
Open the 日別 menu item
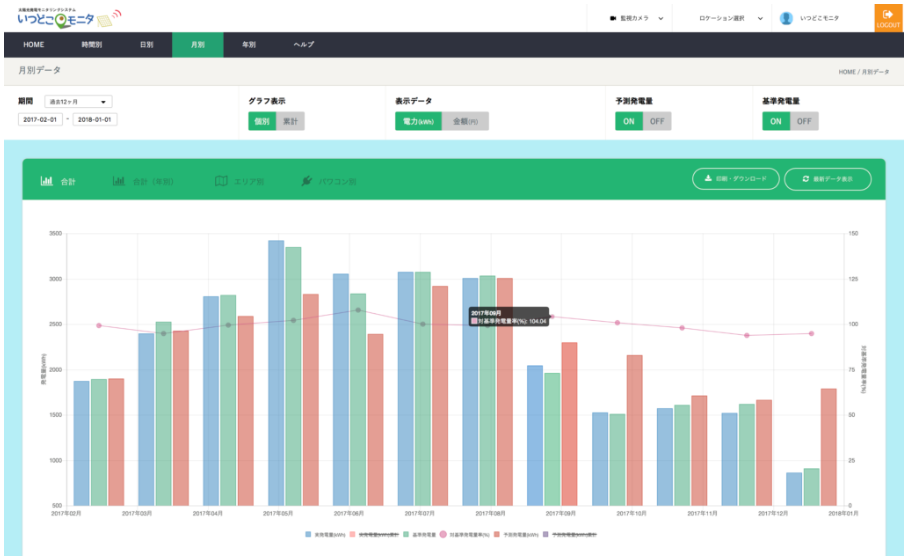coord(147,45)
